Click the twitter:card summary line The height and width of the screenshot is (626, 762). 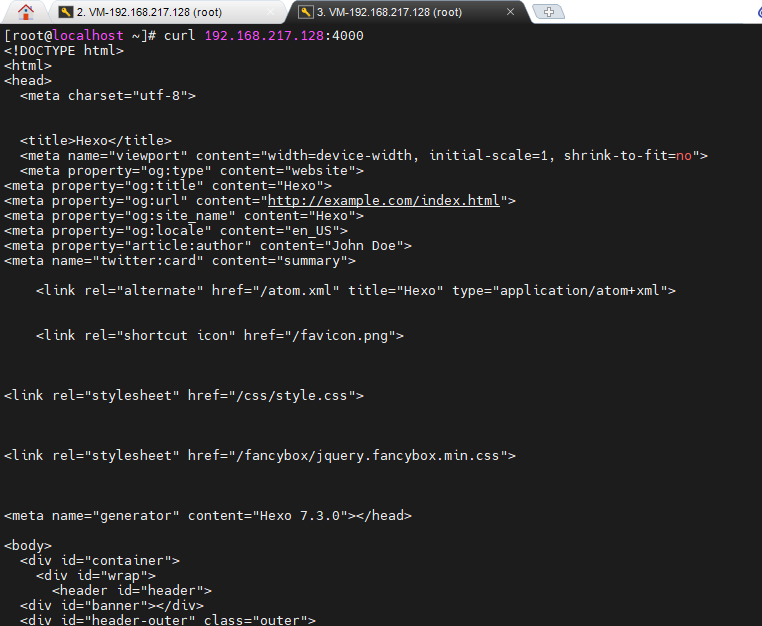point(180,261)
